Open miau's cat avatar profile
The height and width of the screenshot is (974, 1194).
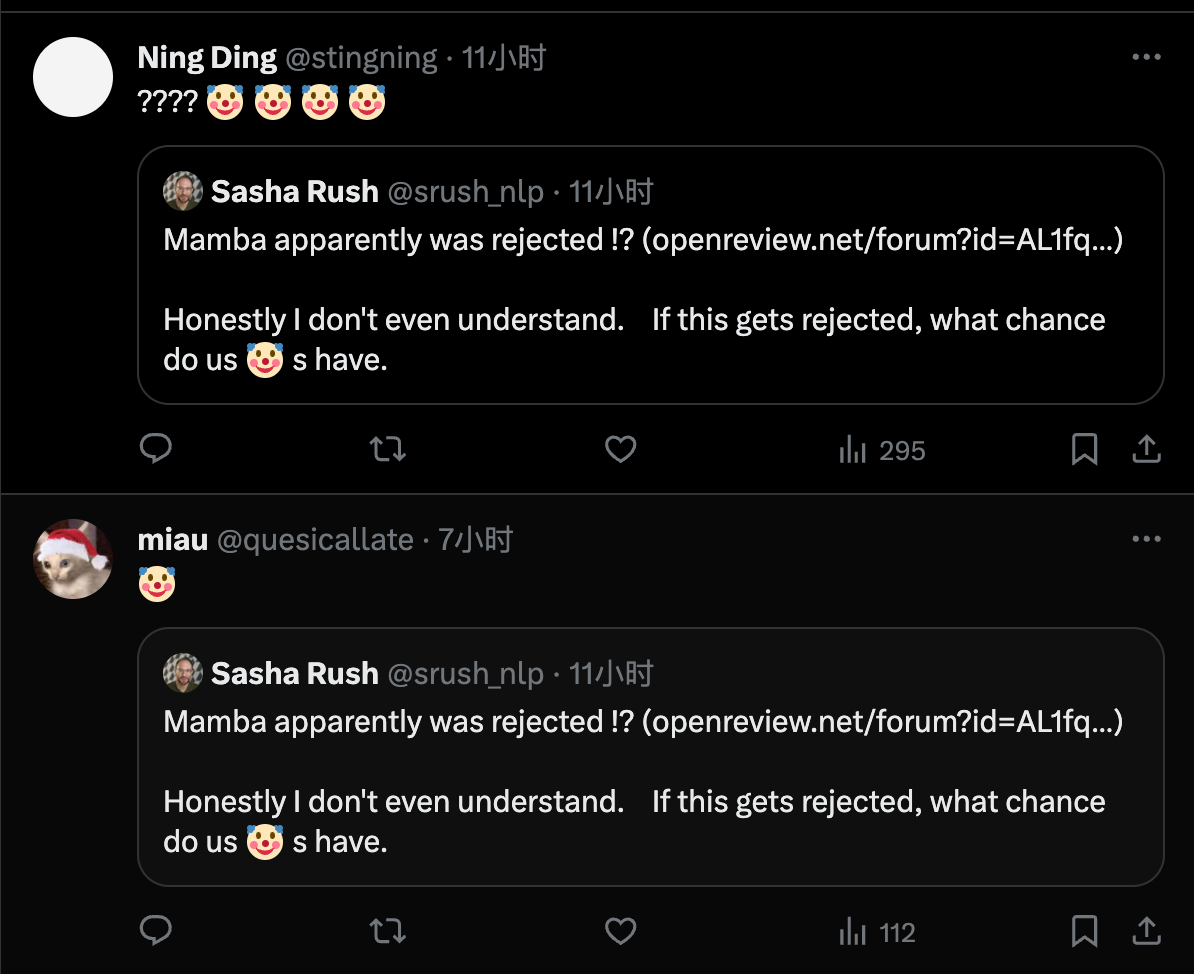point(73,559)
